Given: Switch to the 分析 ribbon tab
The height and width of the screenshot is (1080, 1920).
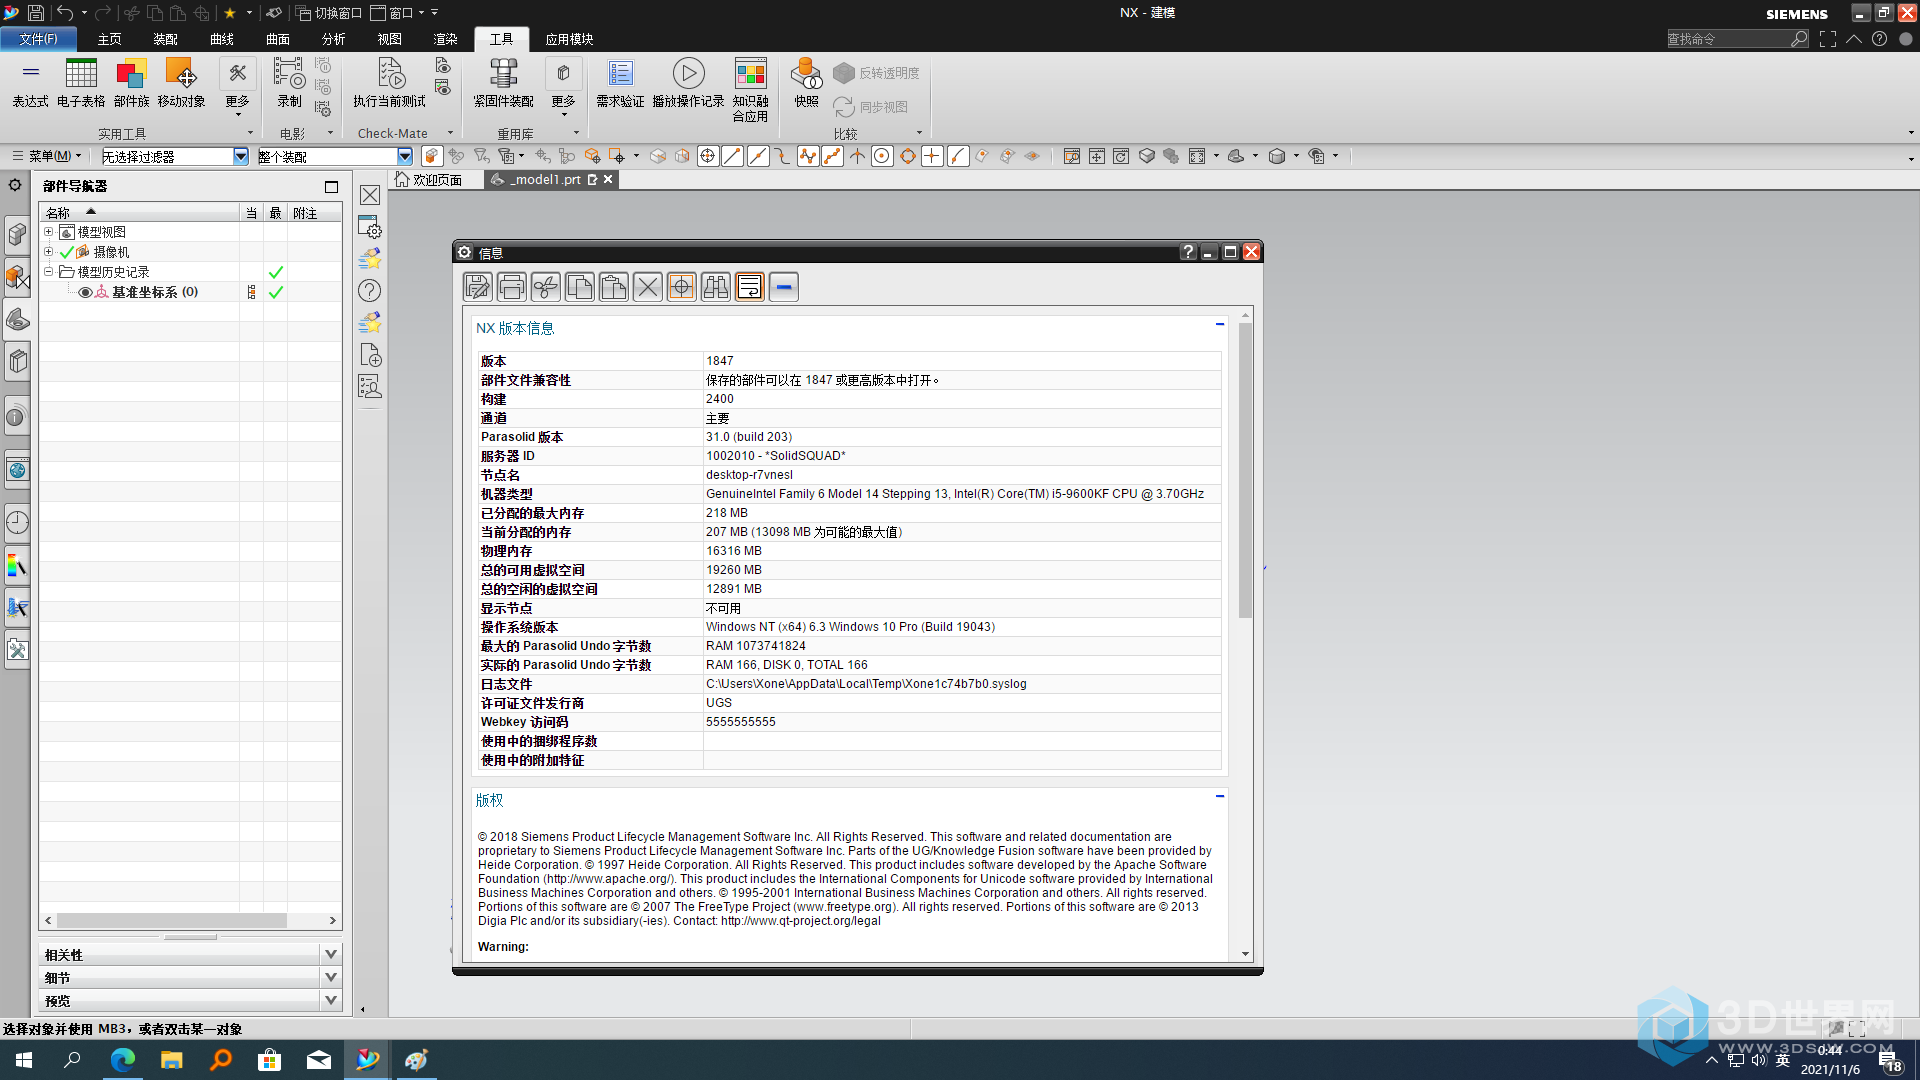Looking at the screenshot, I should tap(333, 39).
